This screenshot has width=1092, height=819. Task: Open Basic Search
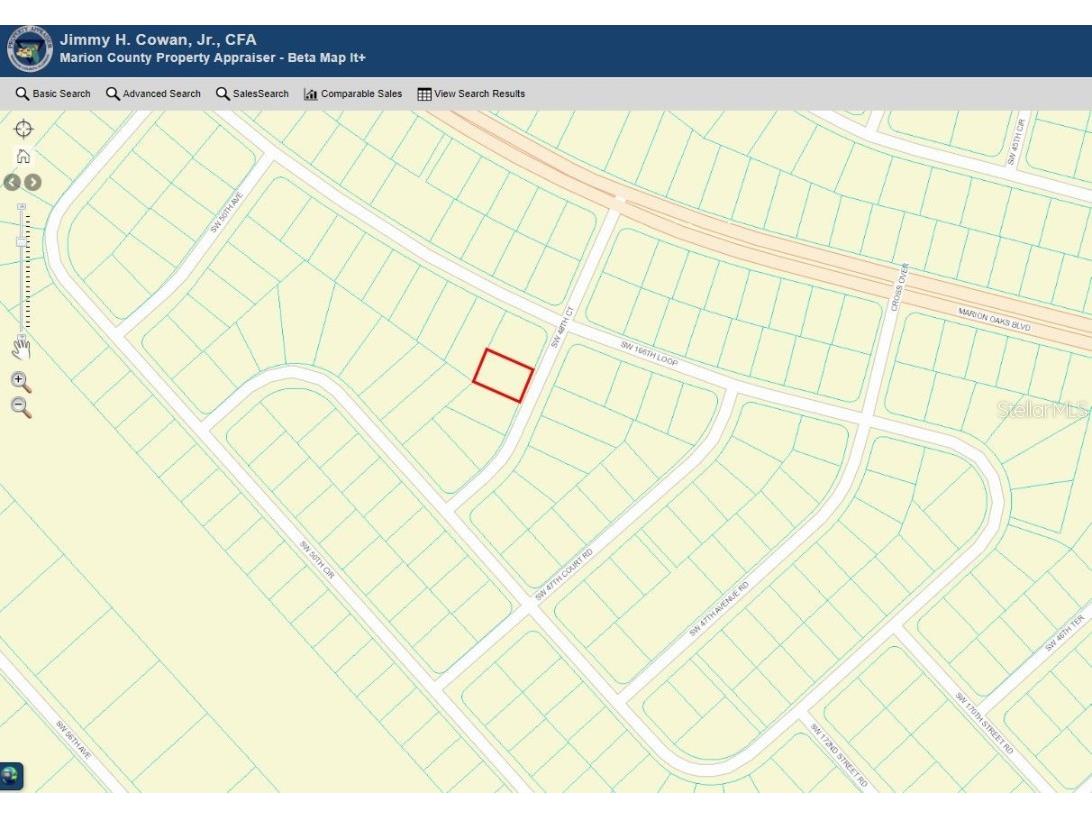pos(53,94)
